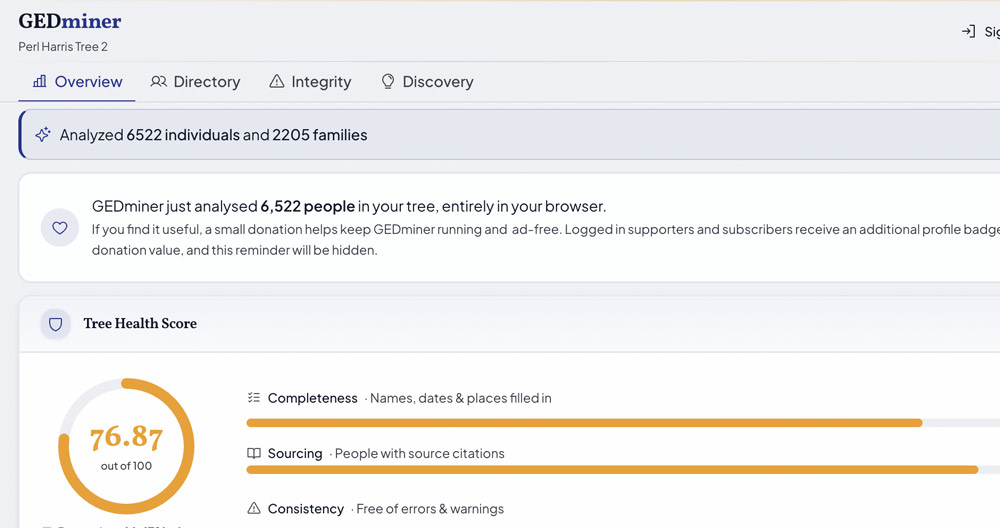1000x528 pixels.
Task: Switch to the Directory tab
Action: (x=195, y=82)
